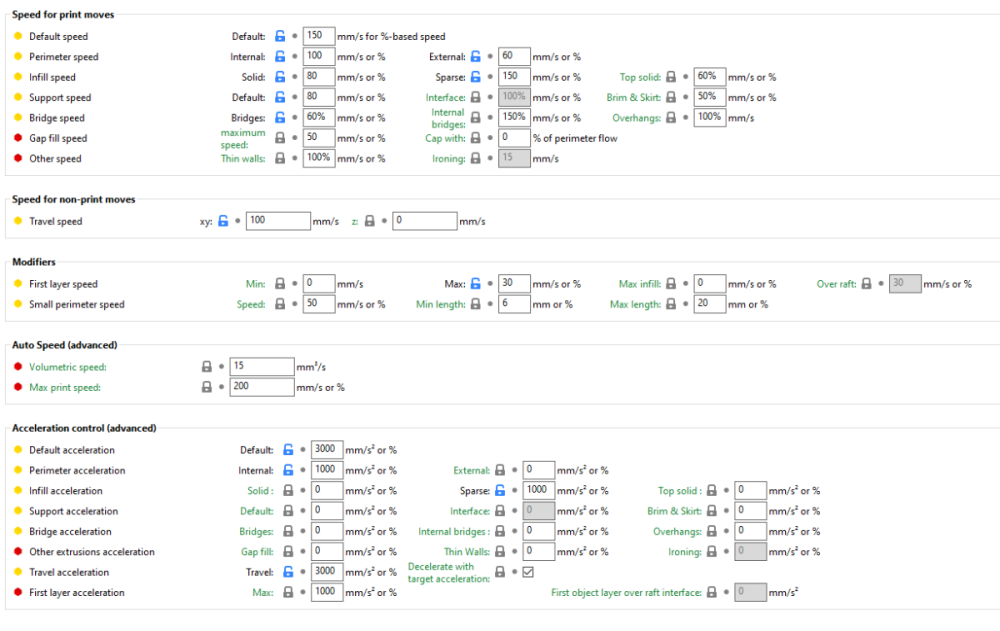This screenshot has height=631, width=1000.
Task: Click the Overhangs speed label
Action: [636, 118]
